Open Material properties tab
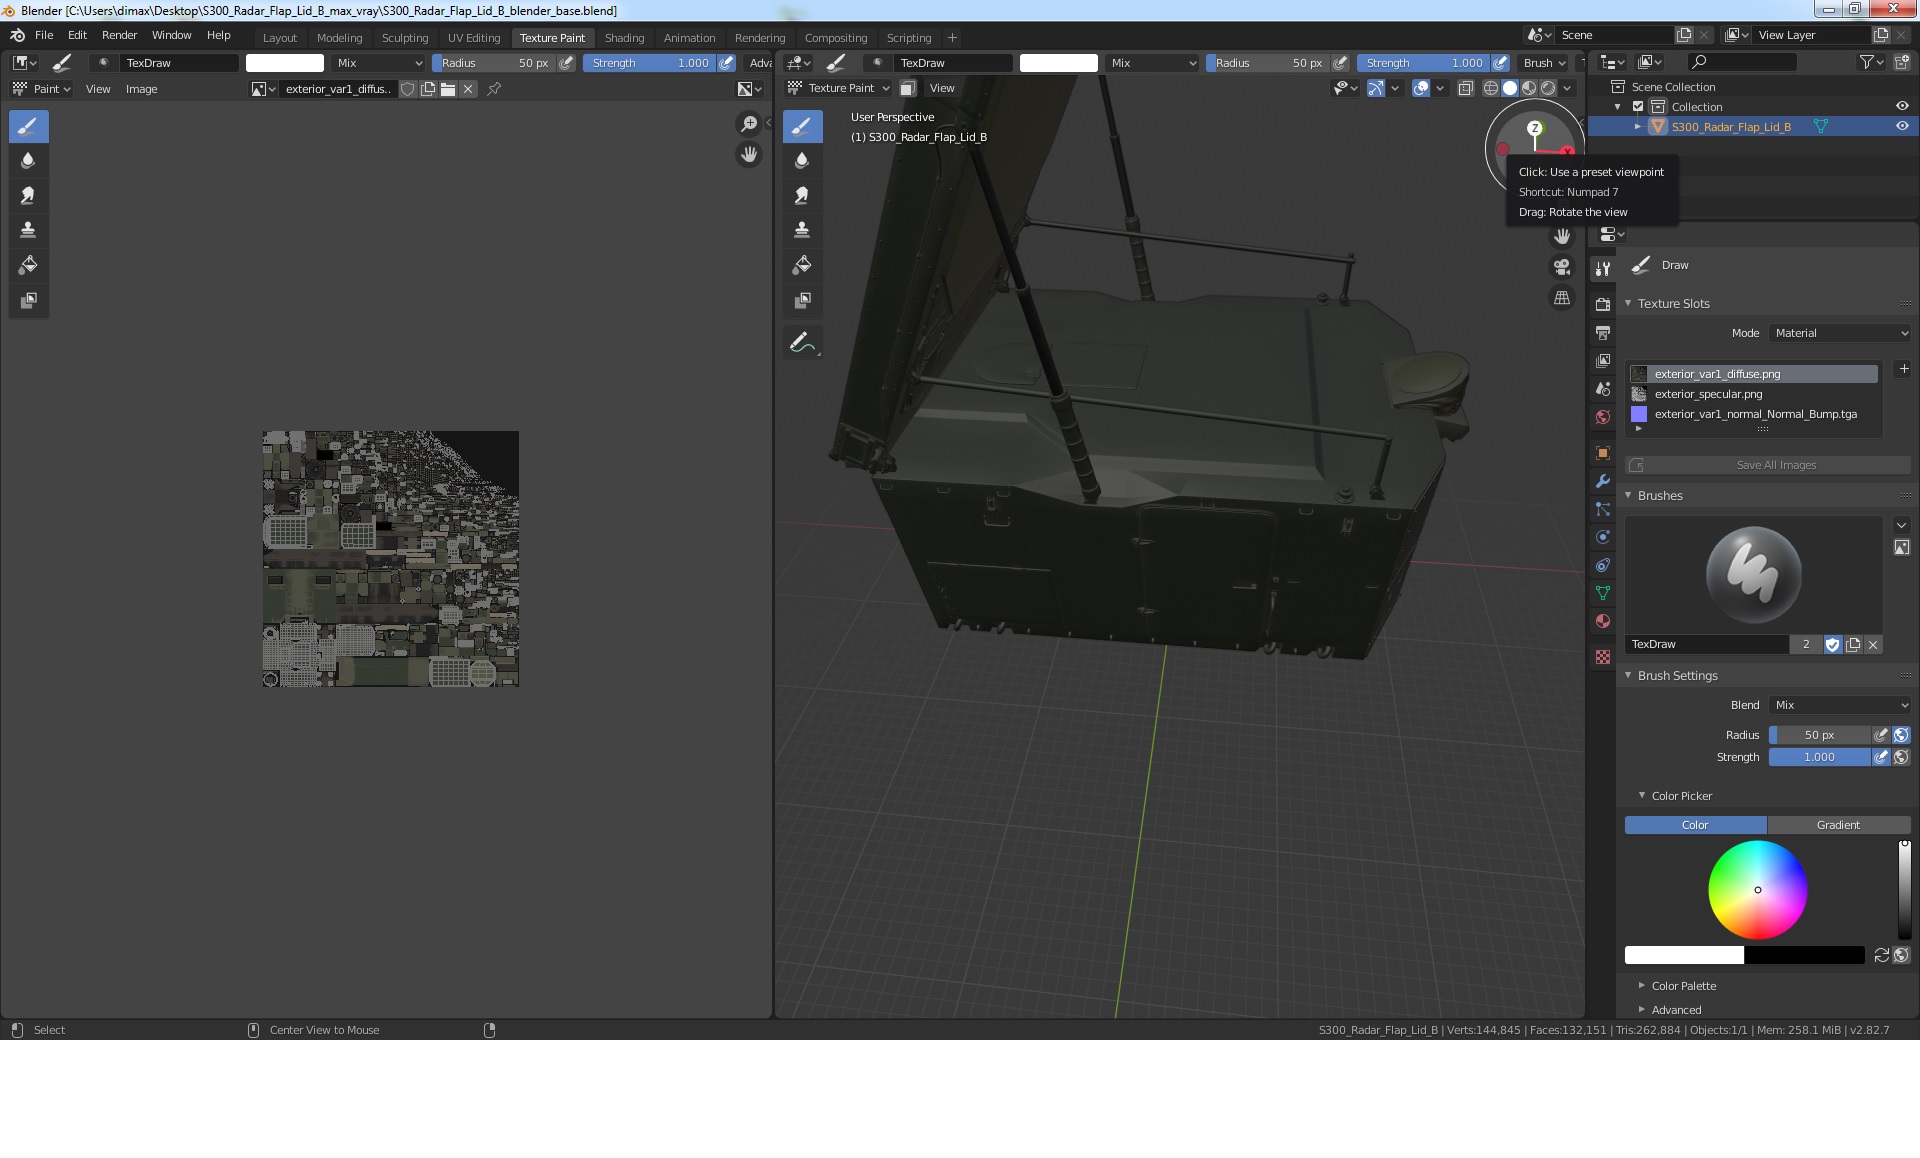 pos(1603,621)
